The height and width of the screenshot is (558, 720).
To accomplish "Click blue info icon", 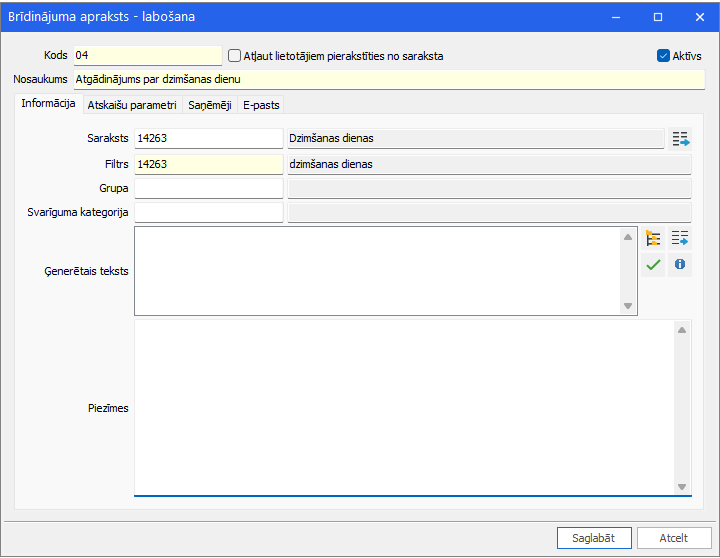I will click(x=680, y=265).
